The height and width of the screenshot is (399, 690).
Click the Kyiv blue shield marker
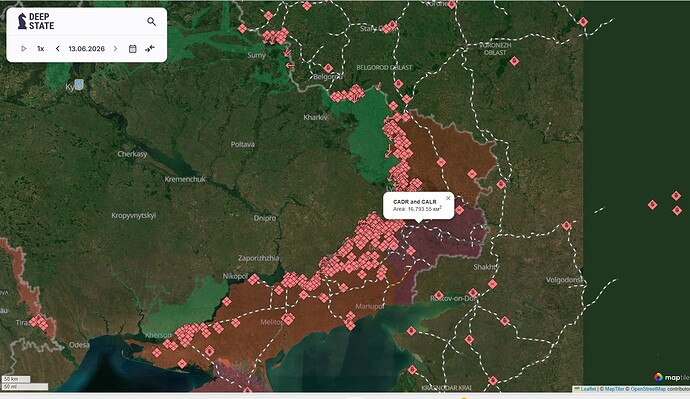pyautogui.click(x=79, y=84)
